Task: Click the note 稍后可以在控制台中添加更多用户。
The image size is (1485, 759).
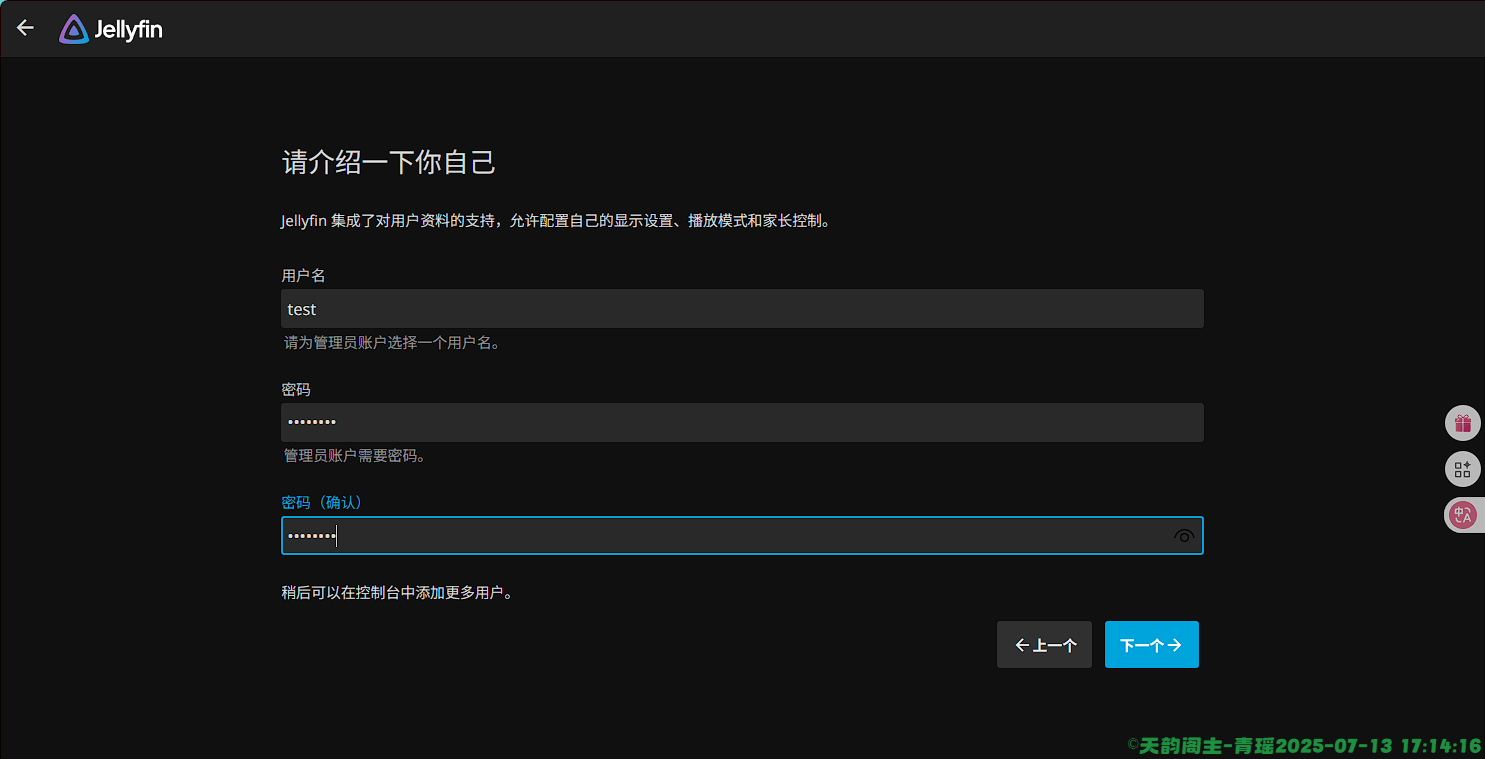Action: pyautogui.click(x=398, y=593)
